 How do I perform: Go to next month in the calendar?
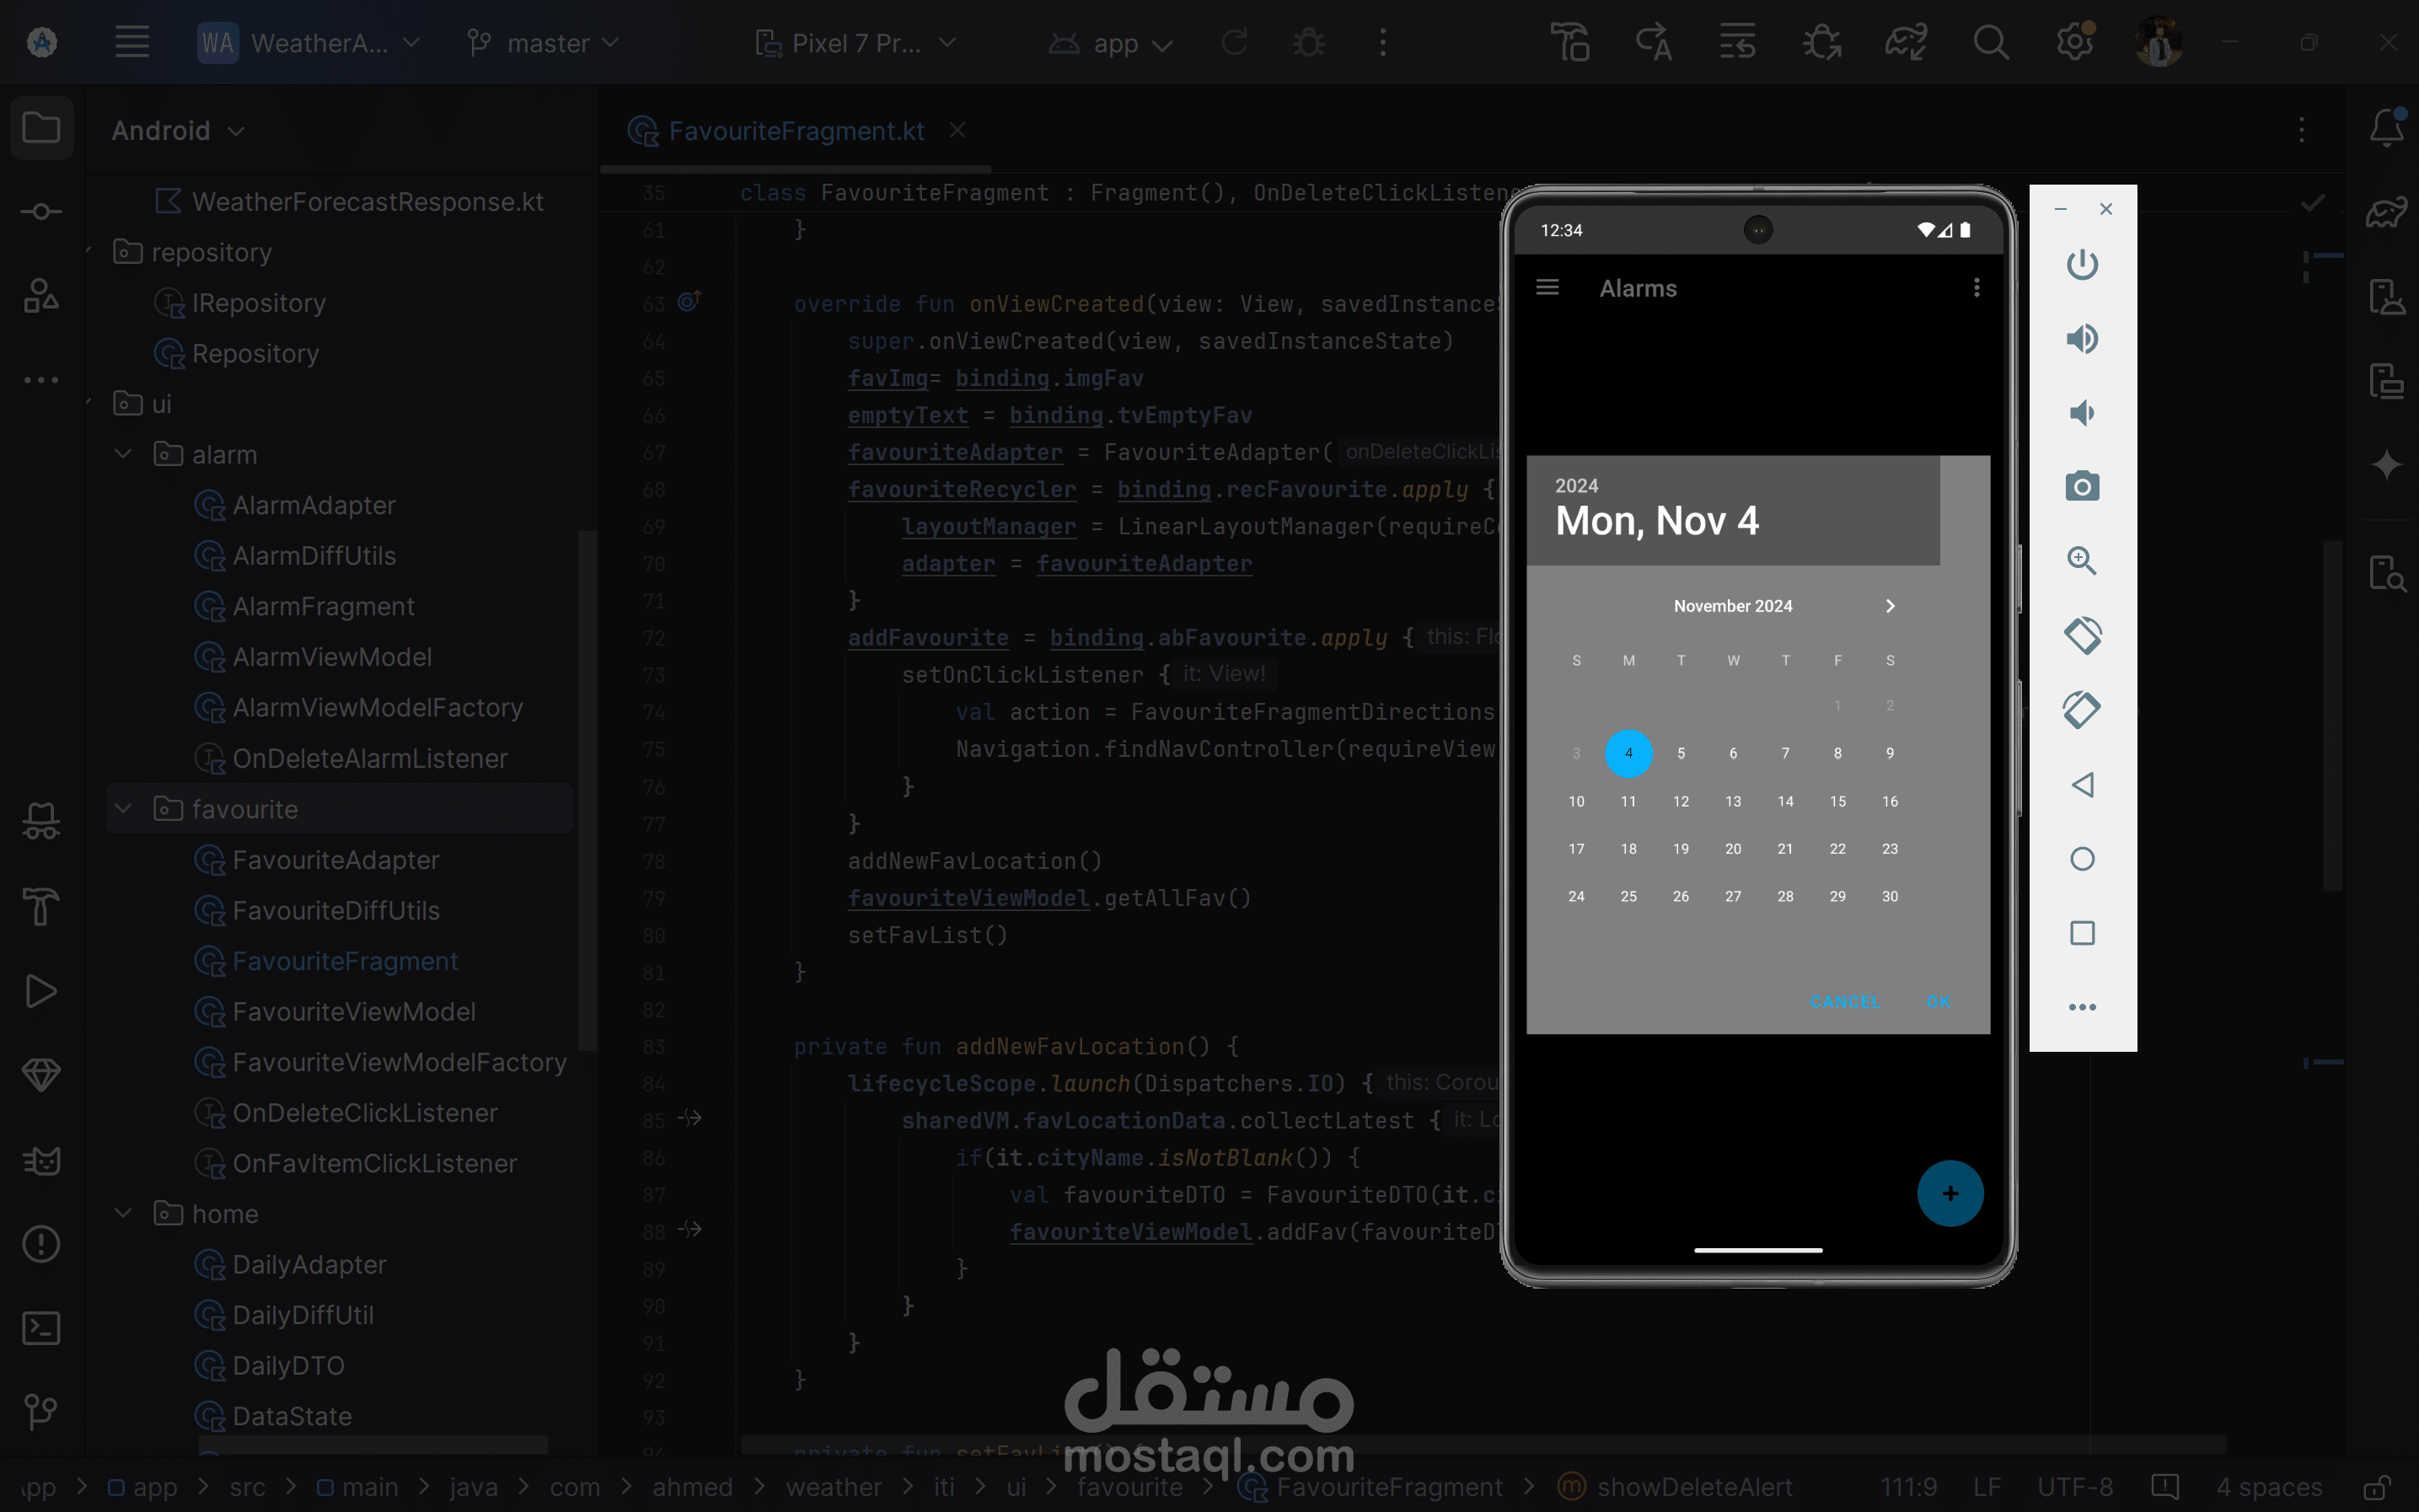[1889, 606]
